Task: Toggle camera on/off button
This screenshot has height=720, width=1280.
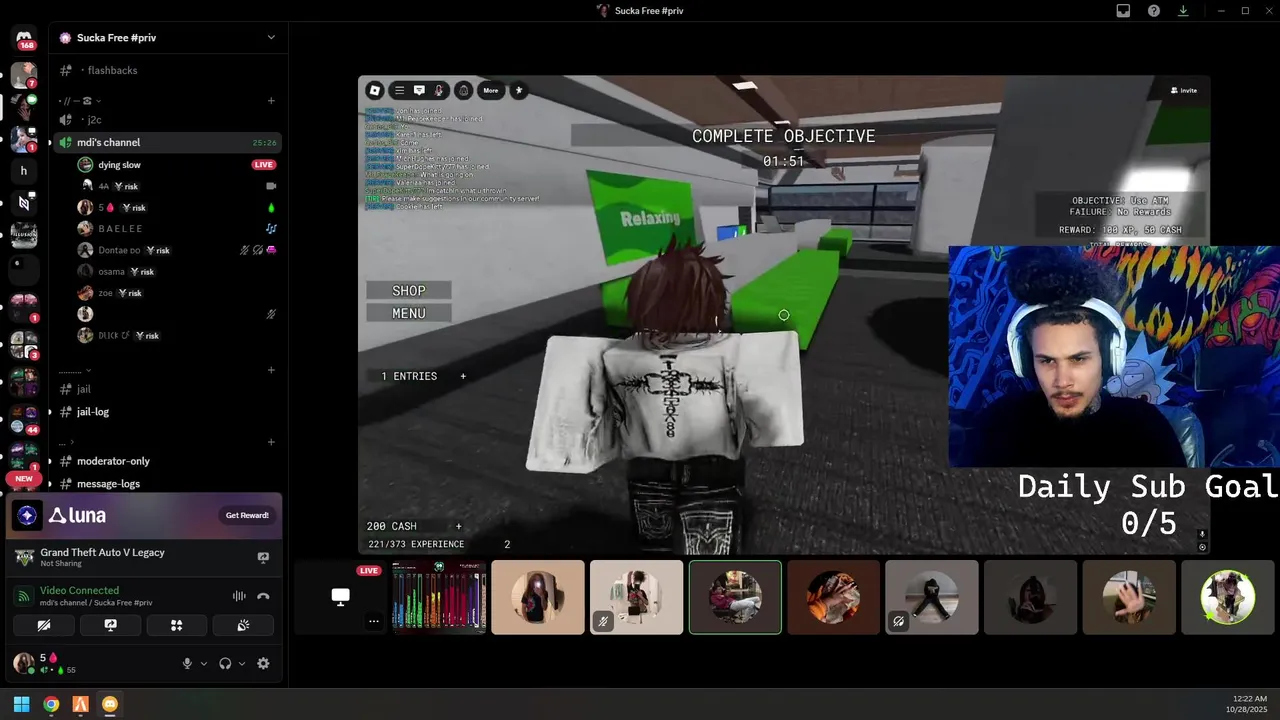Action: 43,625
